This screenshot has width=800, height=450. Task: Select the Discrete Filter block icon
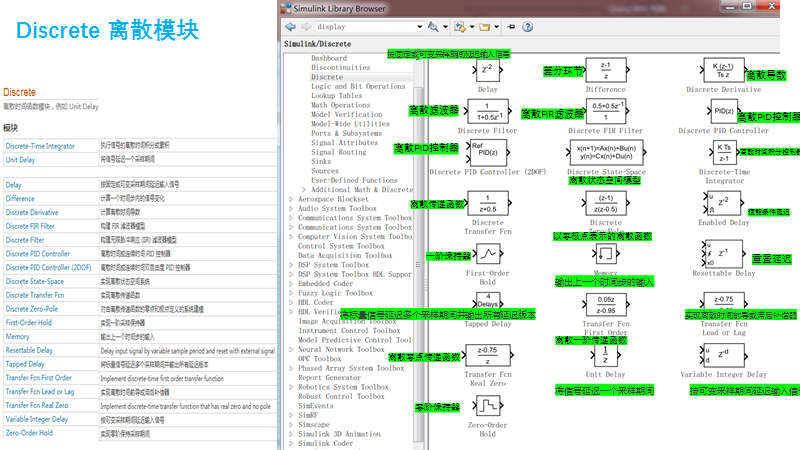[x=488, y=111]
